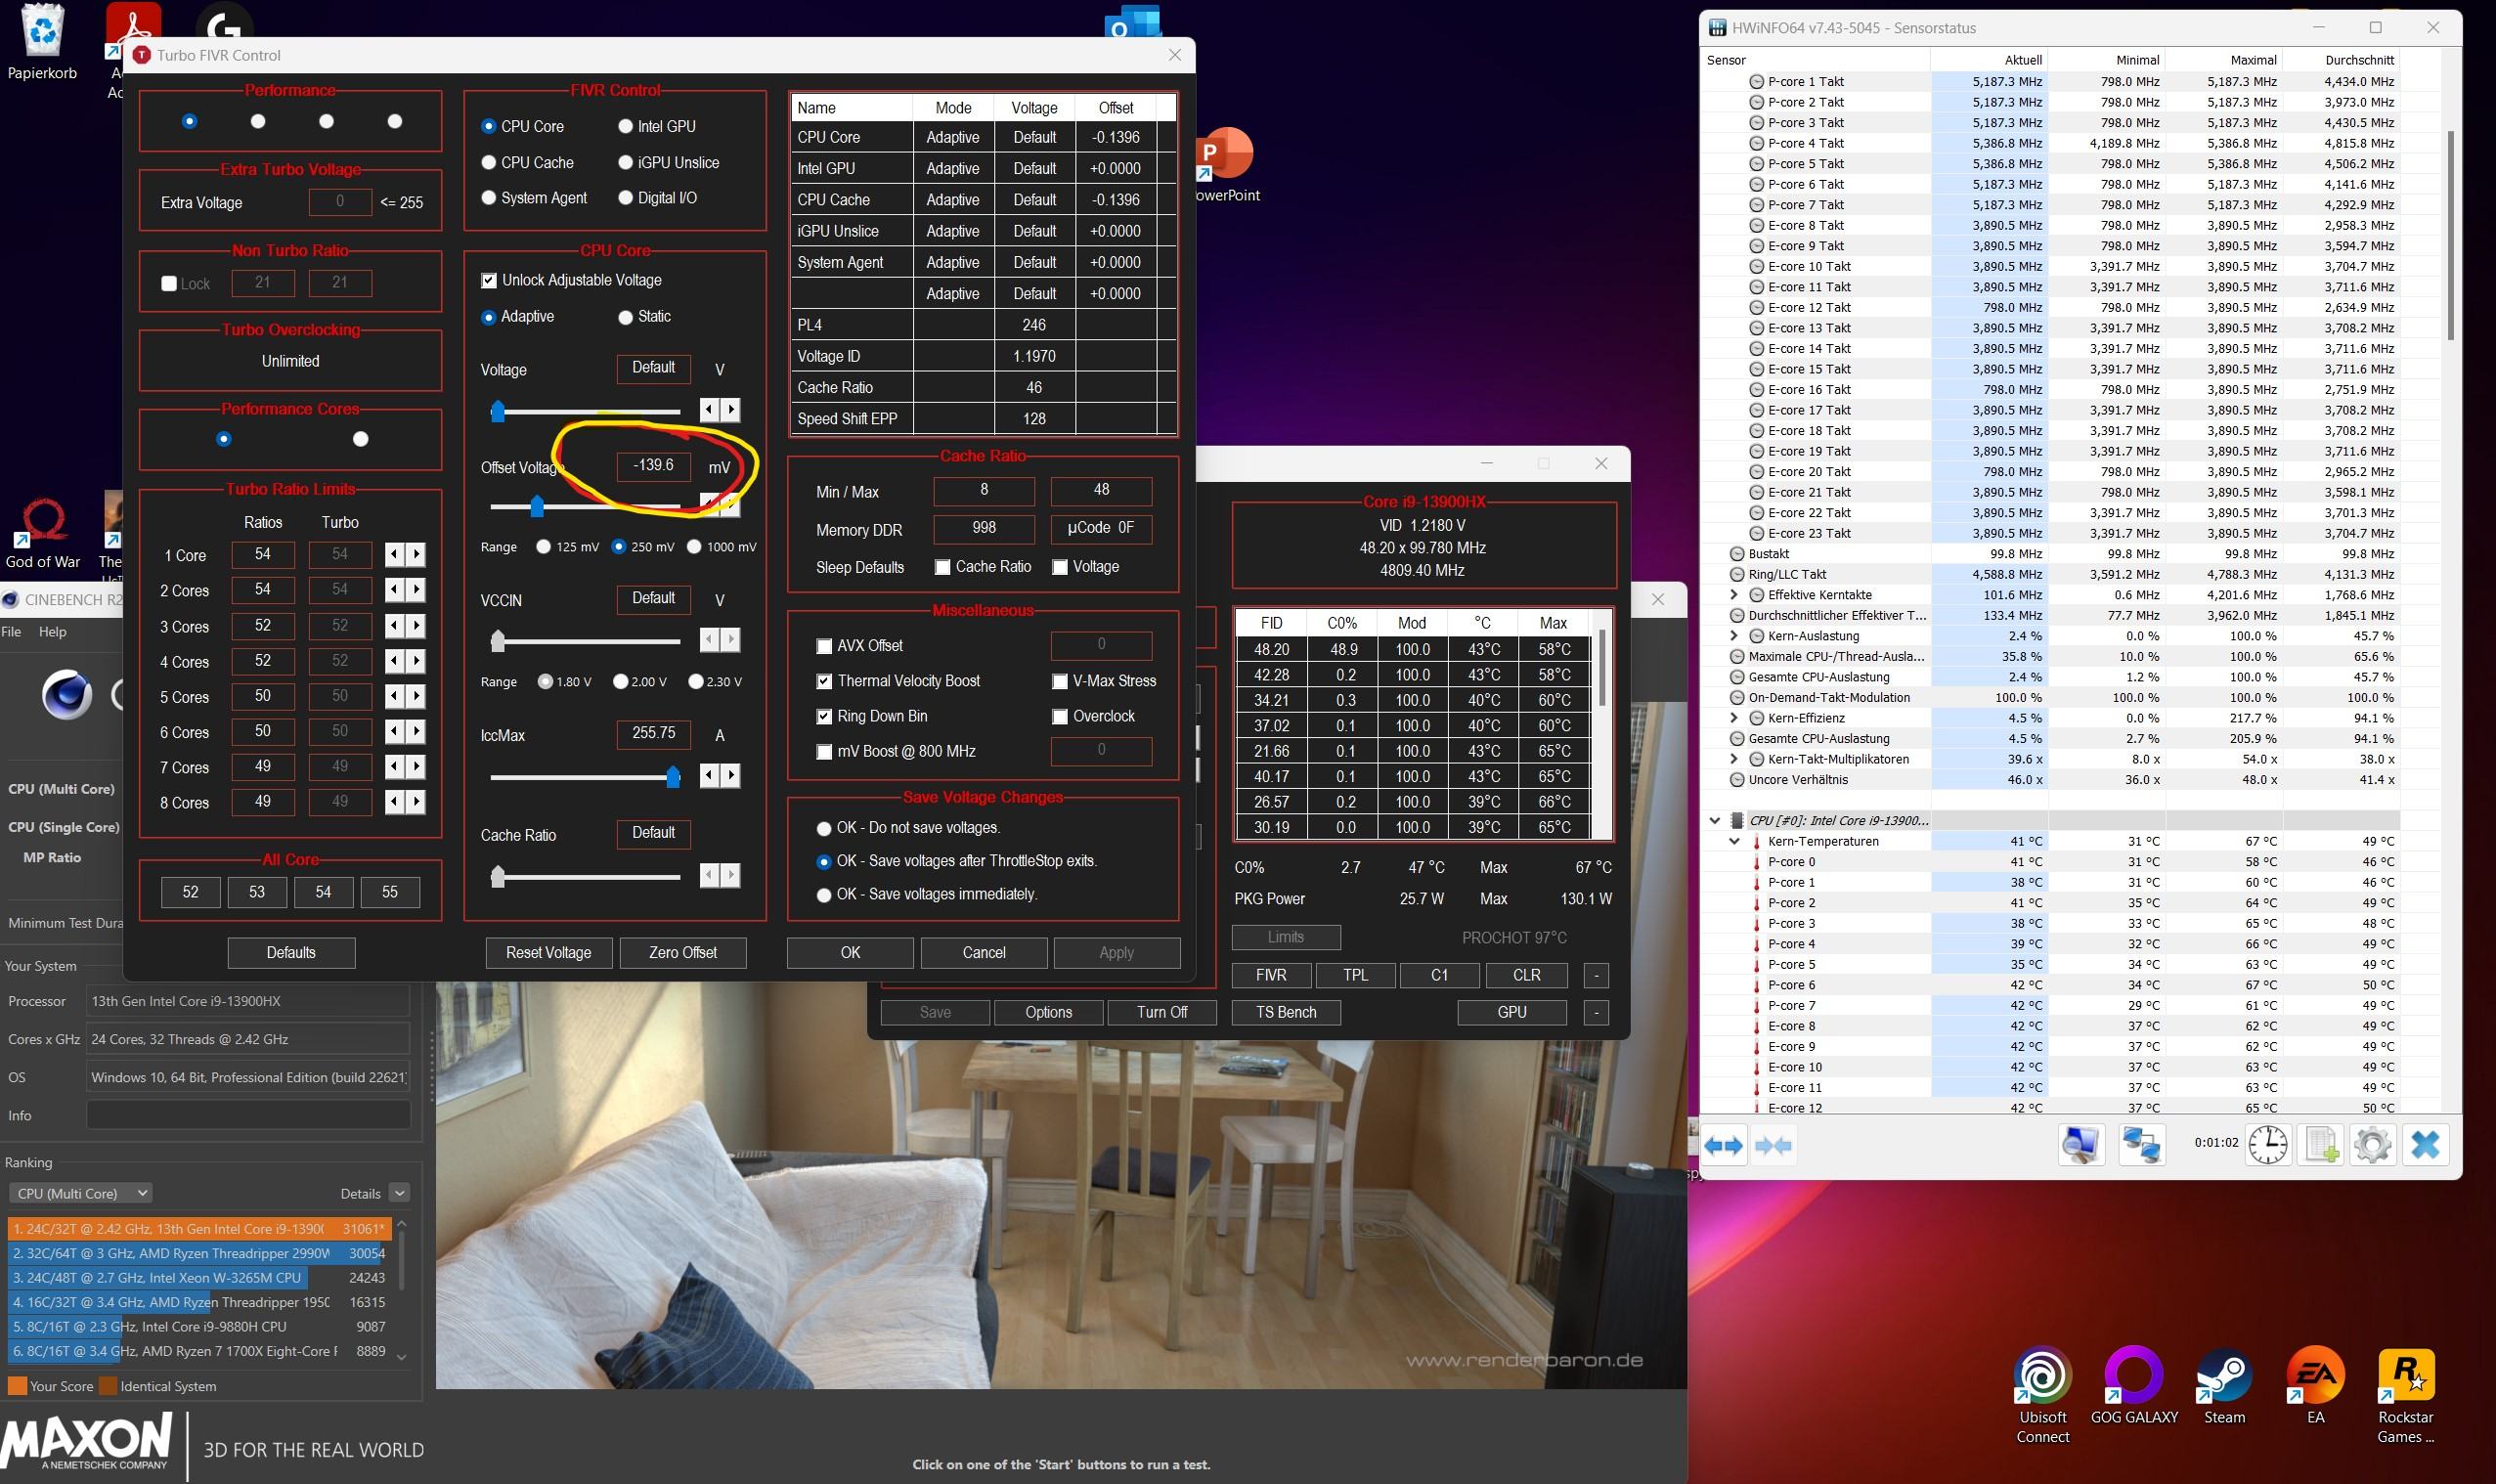This screenshot has height=1484, width=2496.
Task: Choose 125 mV offset range radio
Action: (x=543, y=547)
